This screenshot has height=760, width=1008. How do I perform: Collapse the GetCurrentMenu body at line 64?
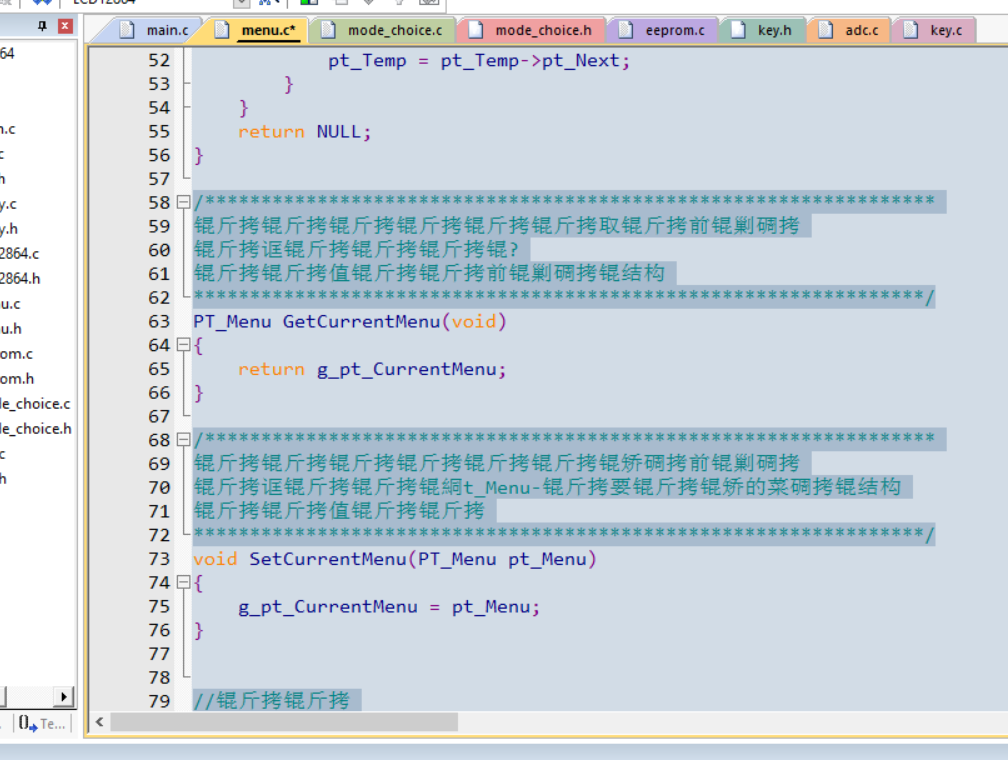(183, 345)
